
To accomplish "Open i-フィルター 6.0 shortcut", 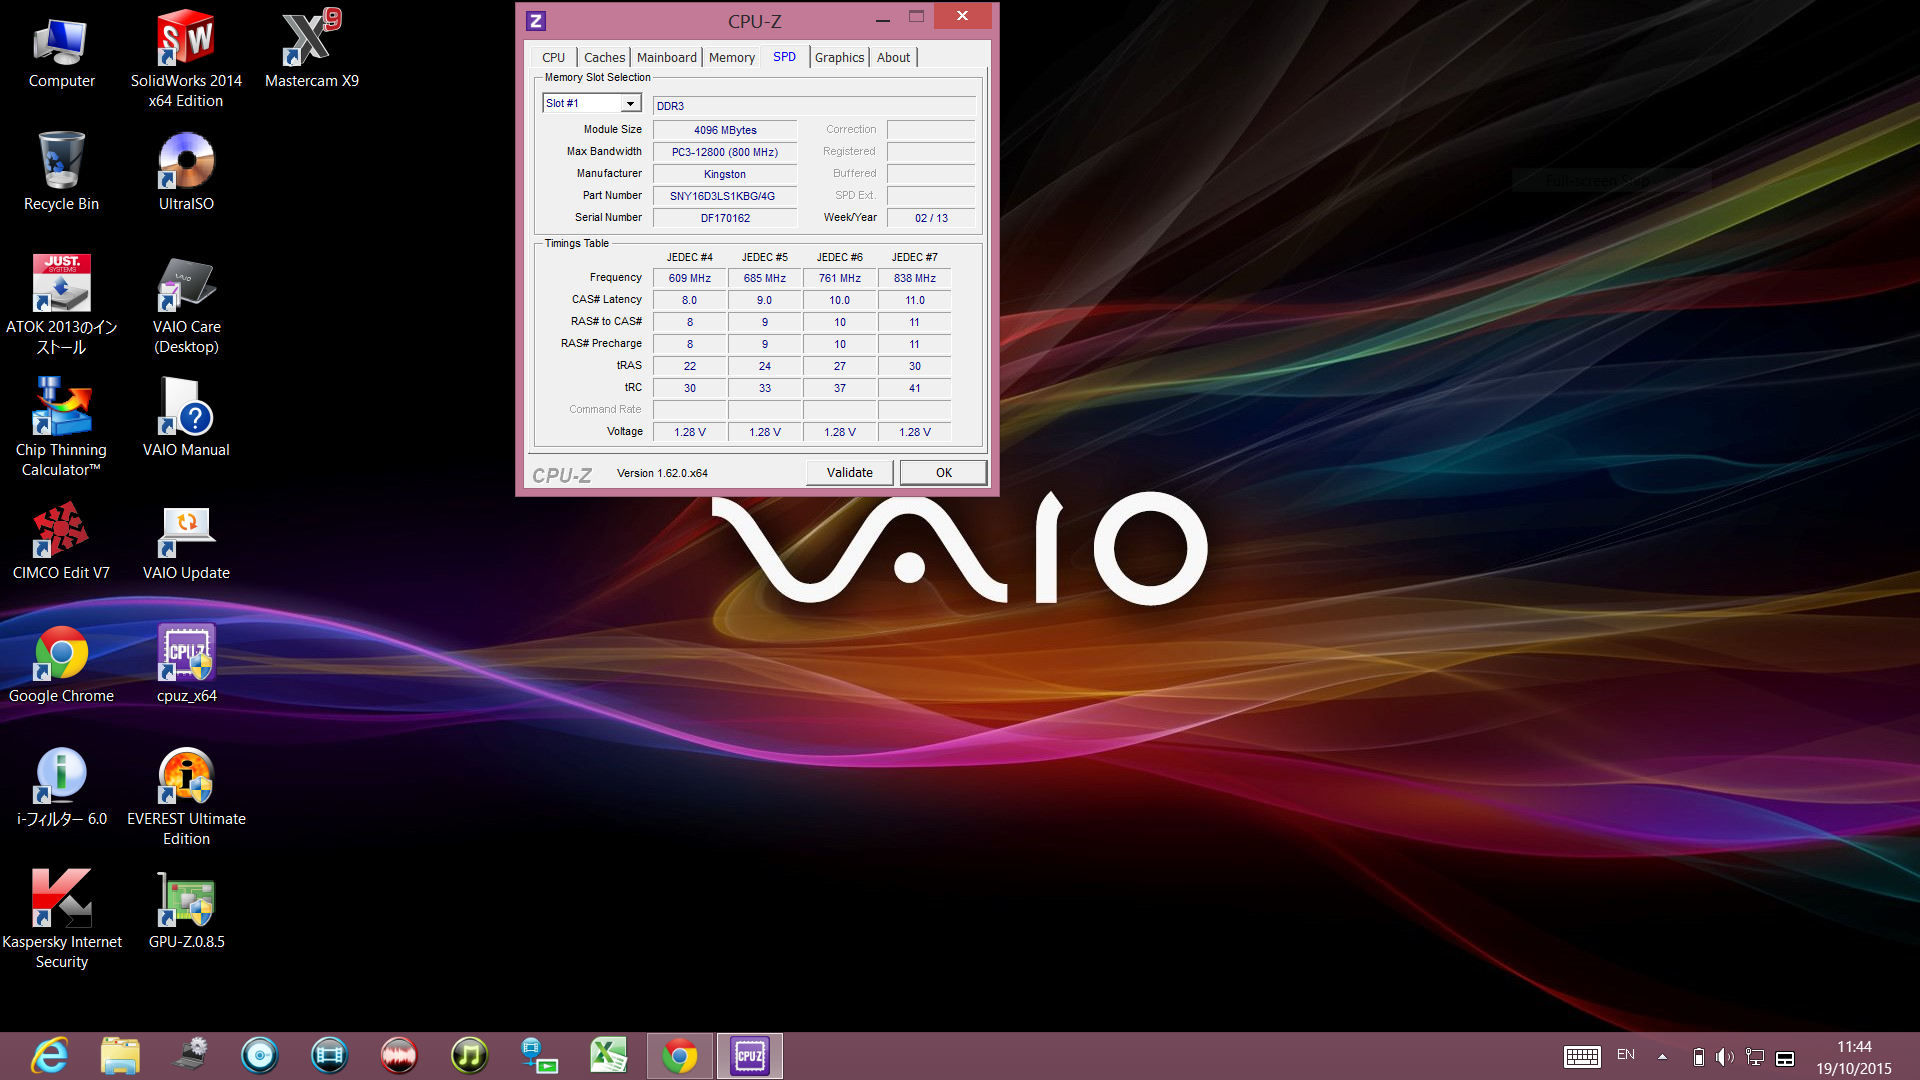I will point(61,786).
